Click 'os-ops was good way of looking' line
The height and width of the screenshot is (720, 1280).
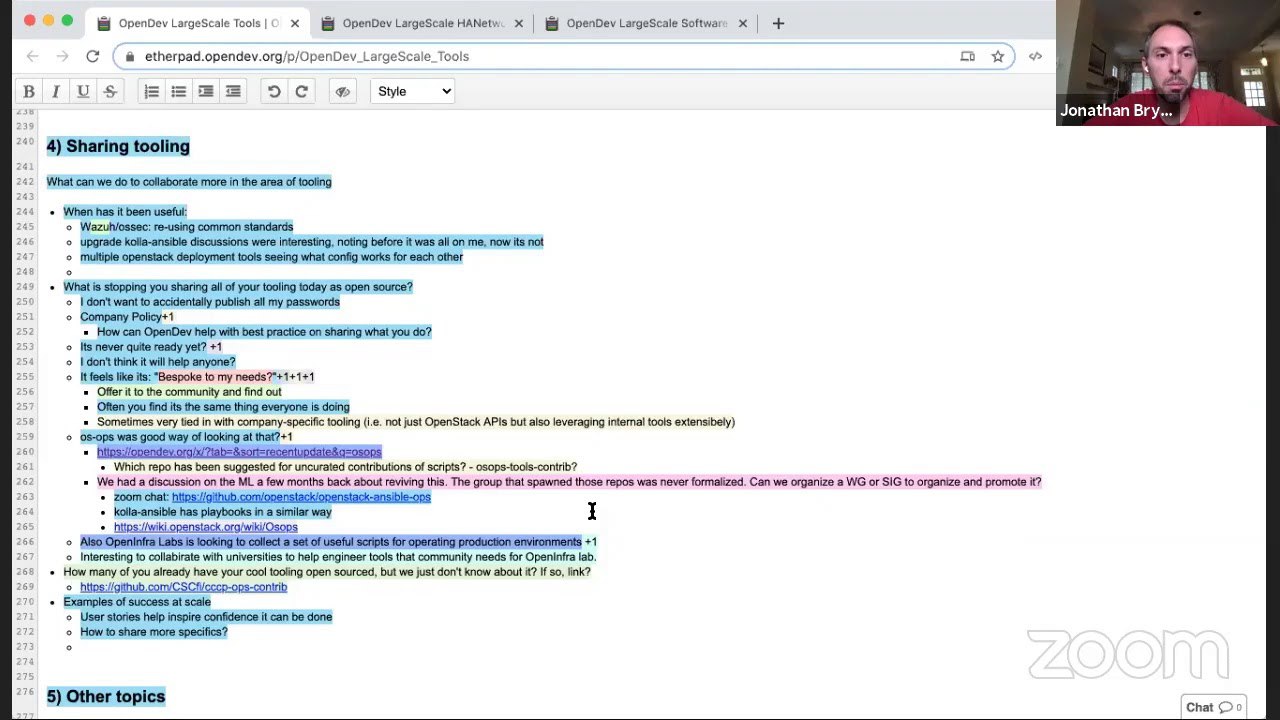pyautogui.click(x=186, y=437)
